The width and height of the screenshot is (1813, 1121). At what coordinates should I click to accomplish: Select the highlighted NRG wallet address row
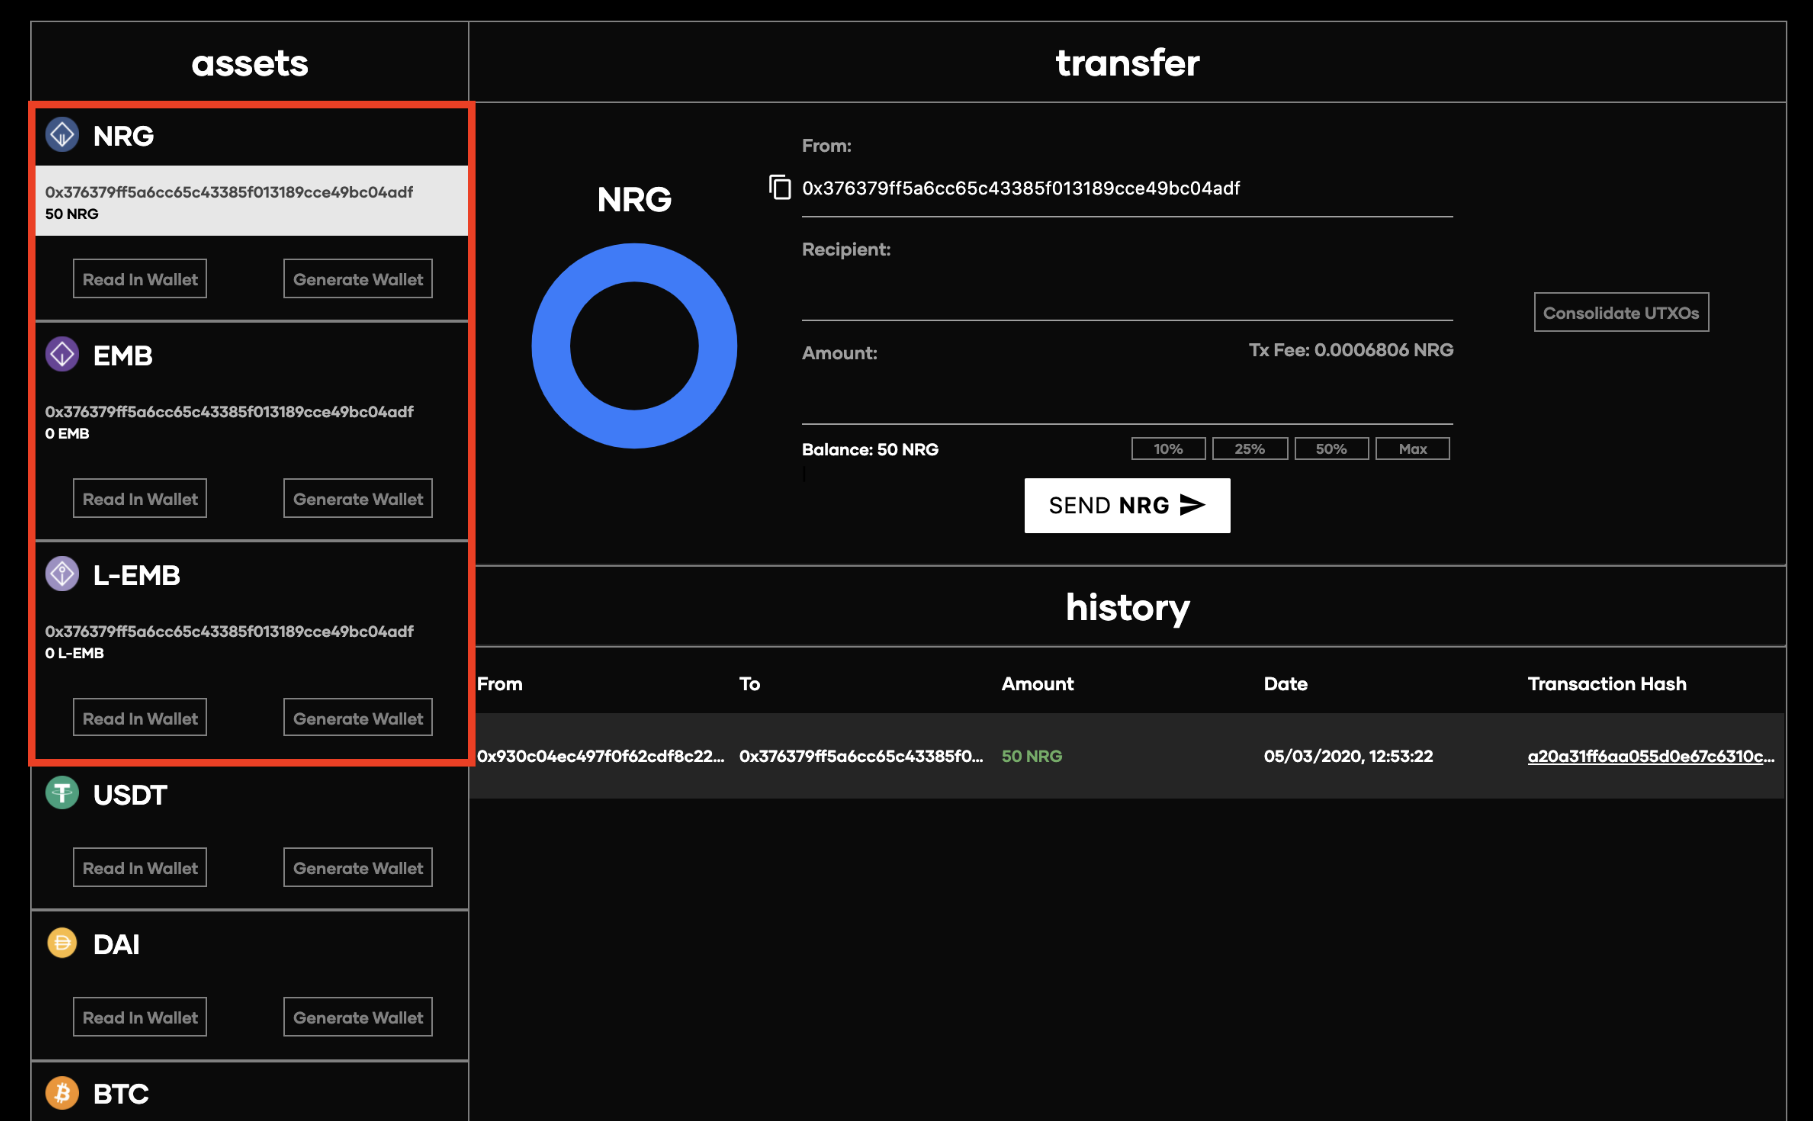[252, 201]
